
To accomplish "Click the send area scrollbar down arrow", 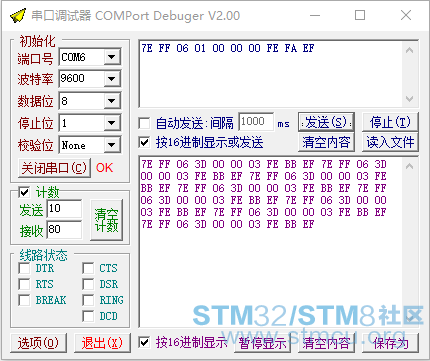I will click(x=409, y=99).
